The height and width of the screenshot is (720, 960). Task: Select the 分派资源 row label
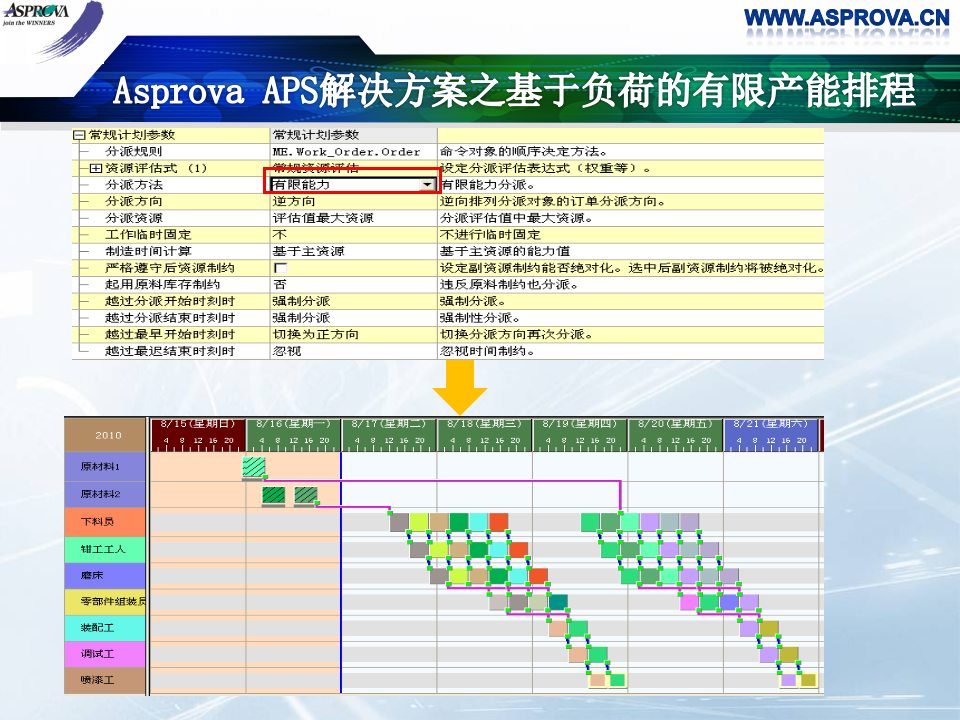tap(133, 218)
